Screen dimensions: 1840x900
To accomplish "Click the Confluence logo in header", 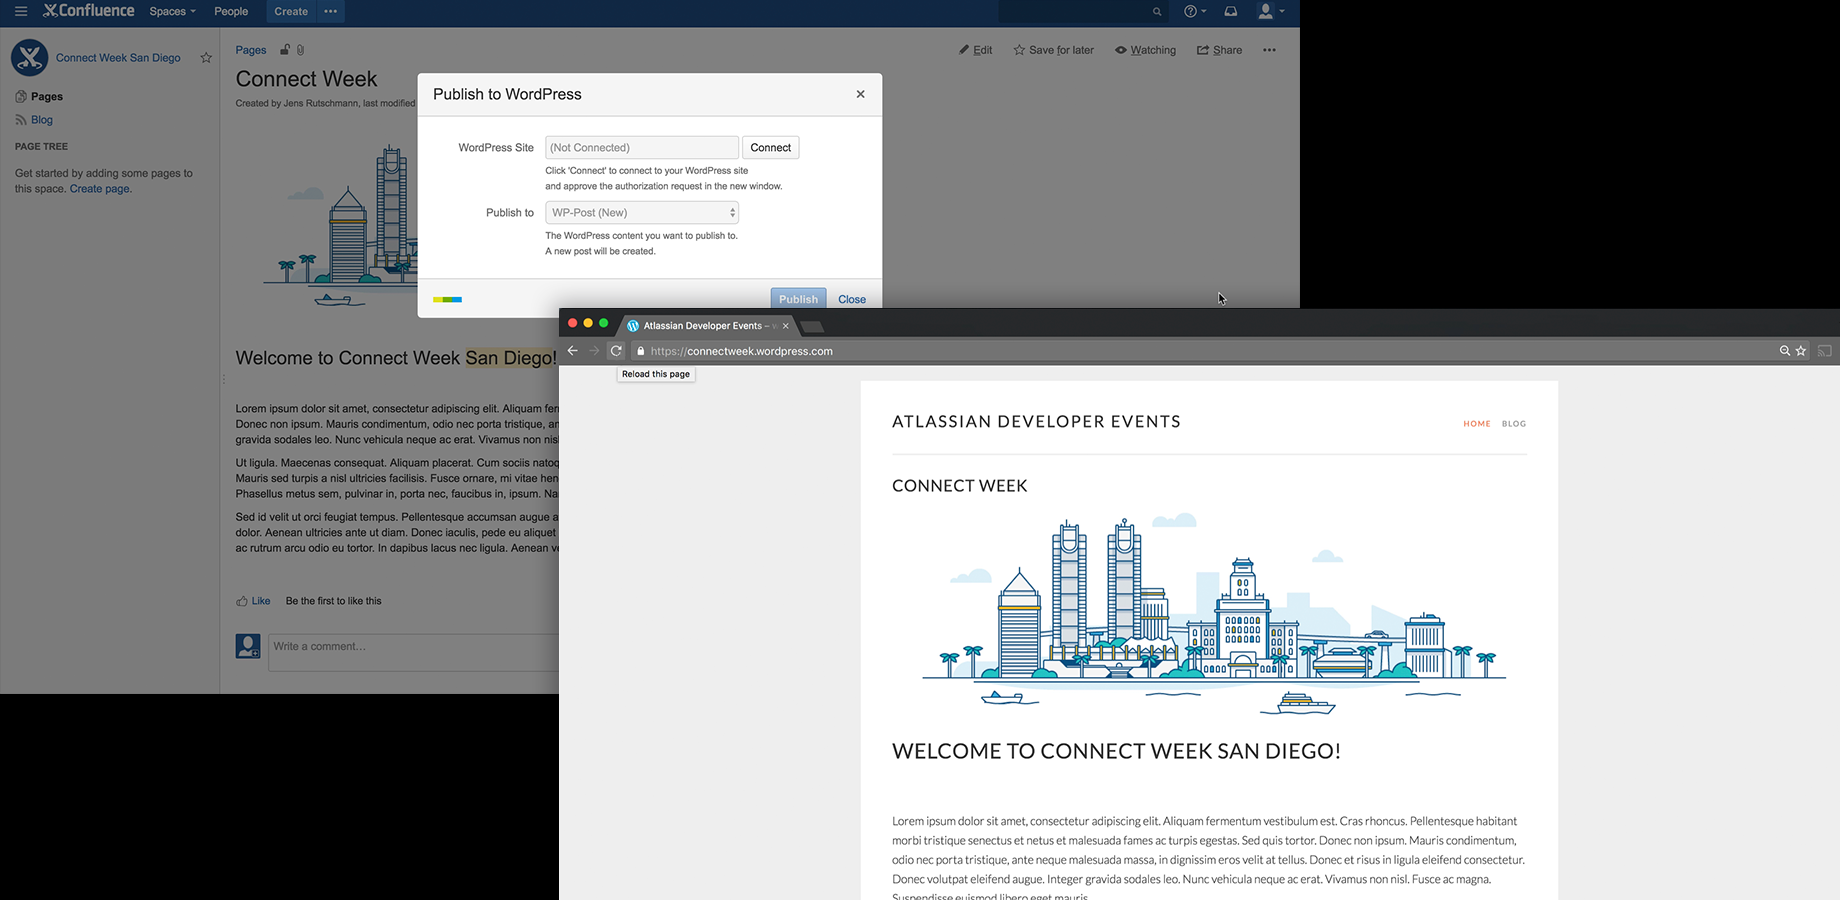I will [89, 11].
